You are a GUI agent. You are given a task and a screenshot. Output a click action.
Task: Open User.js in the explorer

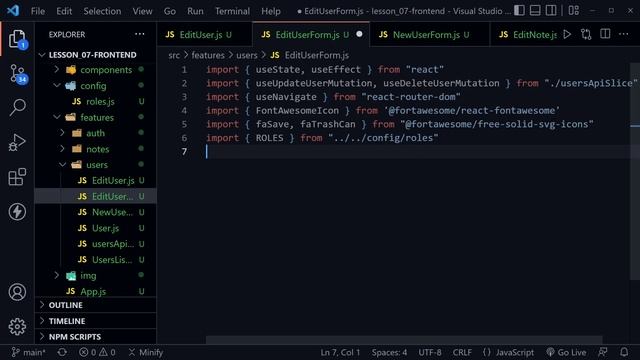(96, 228)
